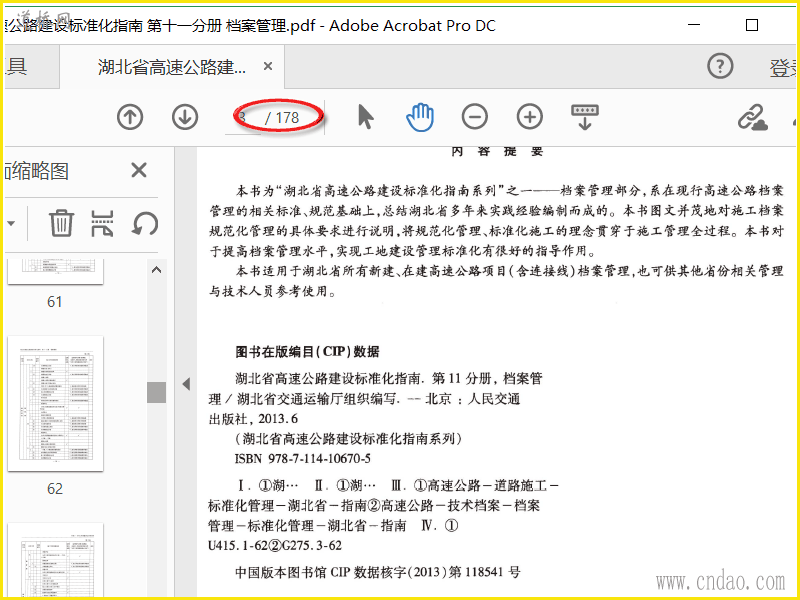800x600 pixels.
Task: Zoom out with the minus icon
Action: (474, 117)
